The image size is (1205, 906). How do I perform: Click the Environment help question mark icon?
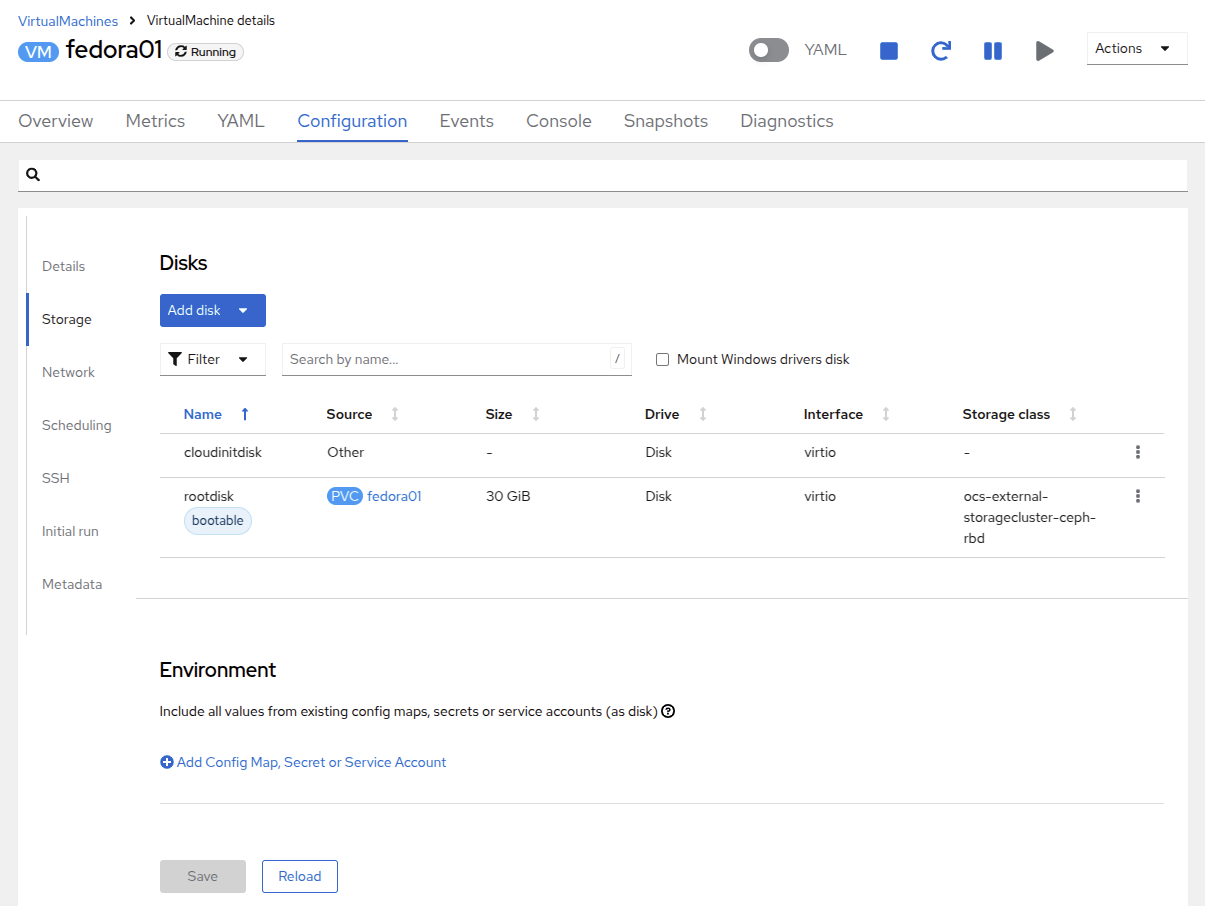tap(668, 712)
